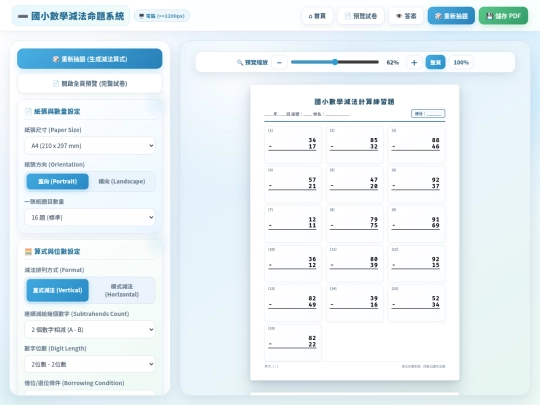Click the worksheet title 國小數學減法計算練習題

(x=354, y=102)
